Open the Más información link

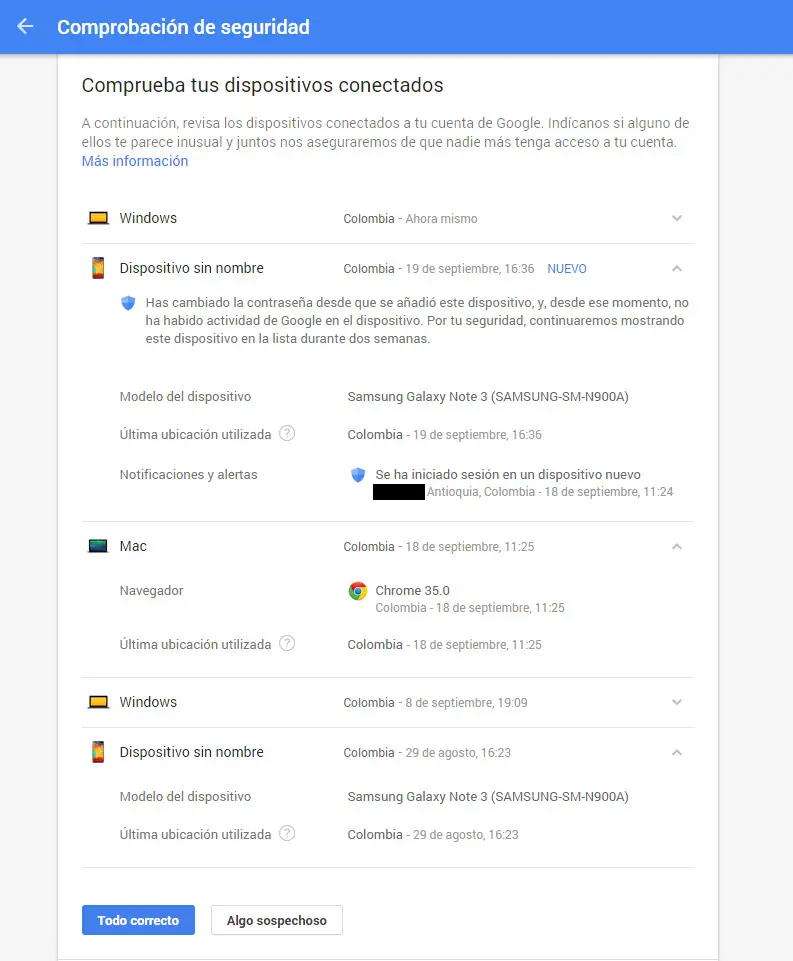click(135, 161)
